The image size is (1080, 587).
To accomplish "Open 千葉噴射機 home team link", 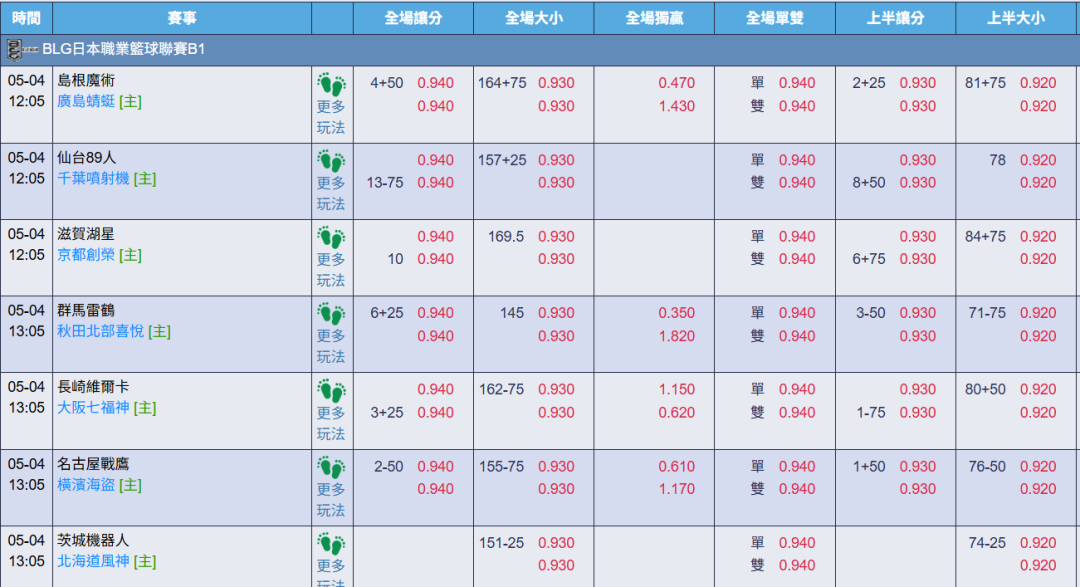I will 93,178.
